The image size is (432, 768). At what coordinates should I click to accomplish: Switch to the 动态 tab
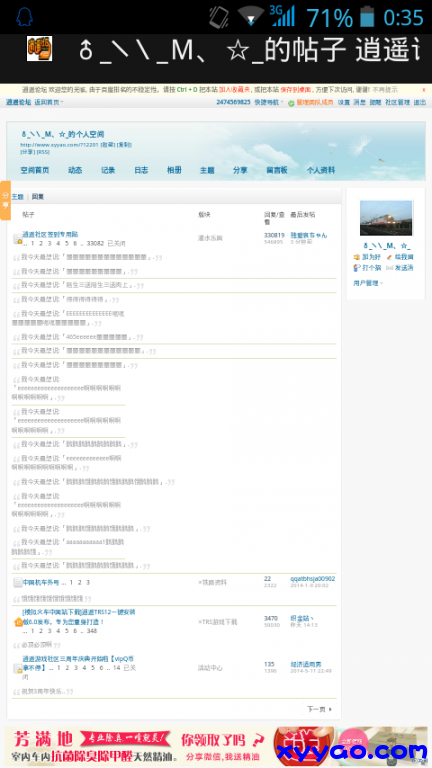(x=75, y=170)
